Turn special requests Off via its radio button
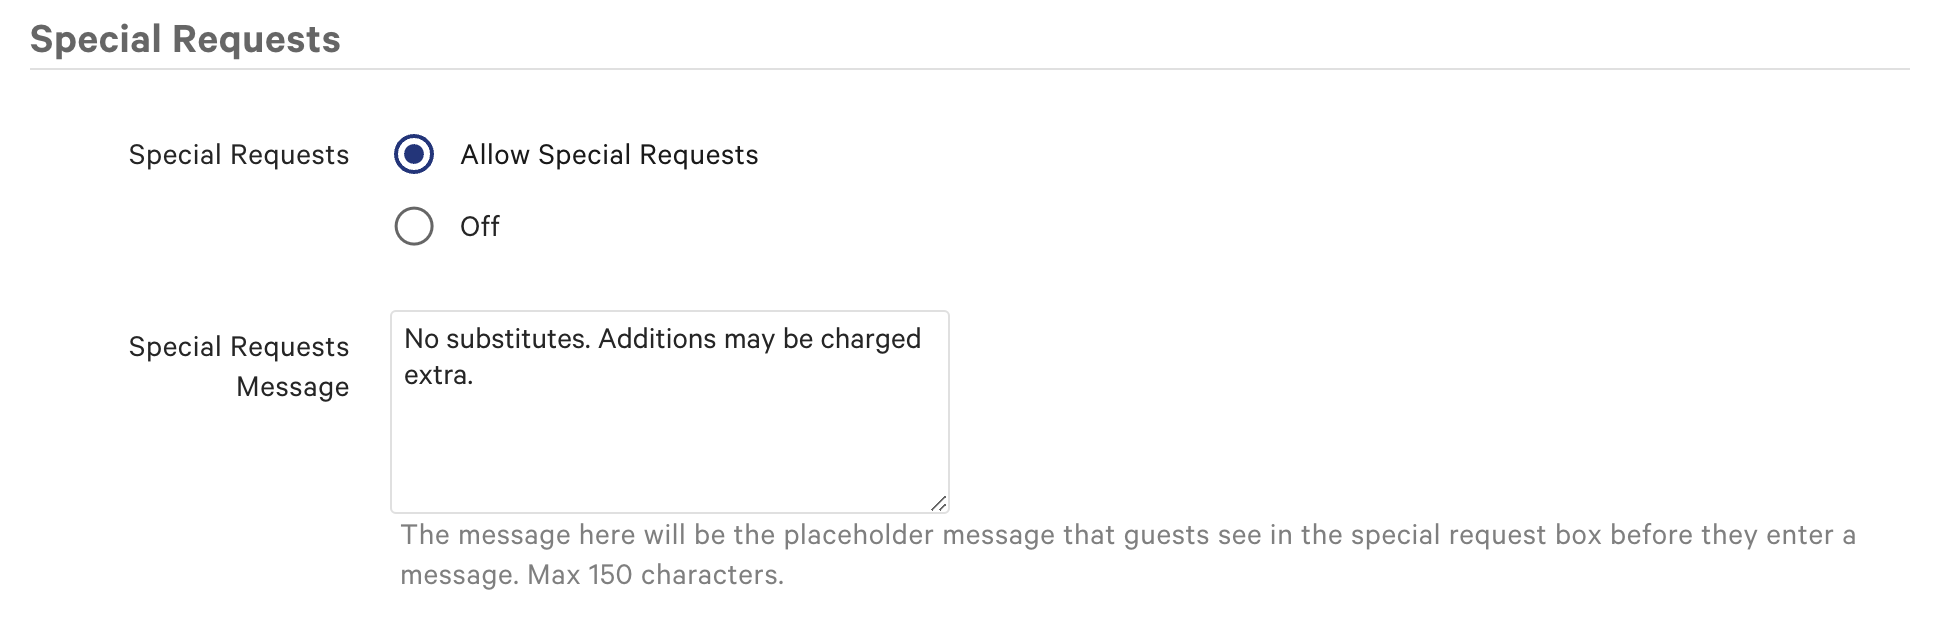Screen dimensions: 1934x622 [413, 226]
